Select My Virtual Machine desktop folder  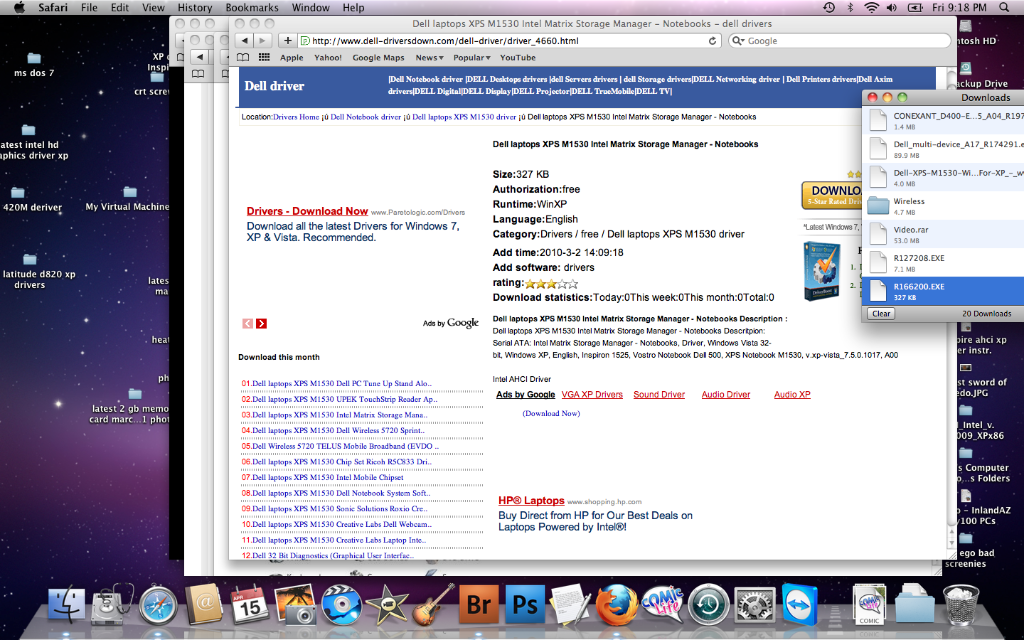[x=127, y=199]
